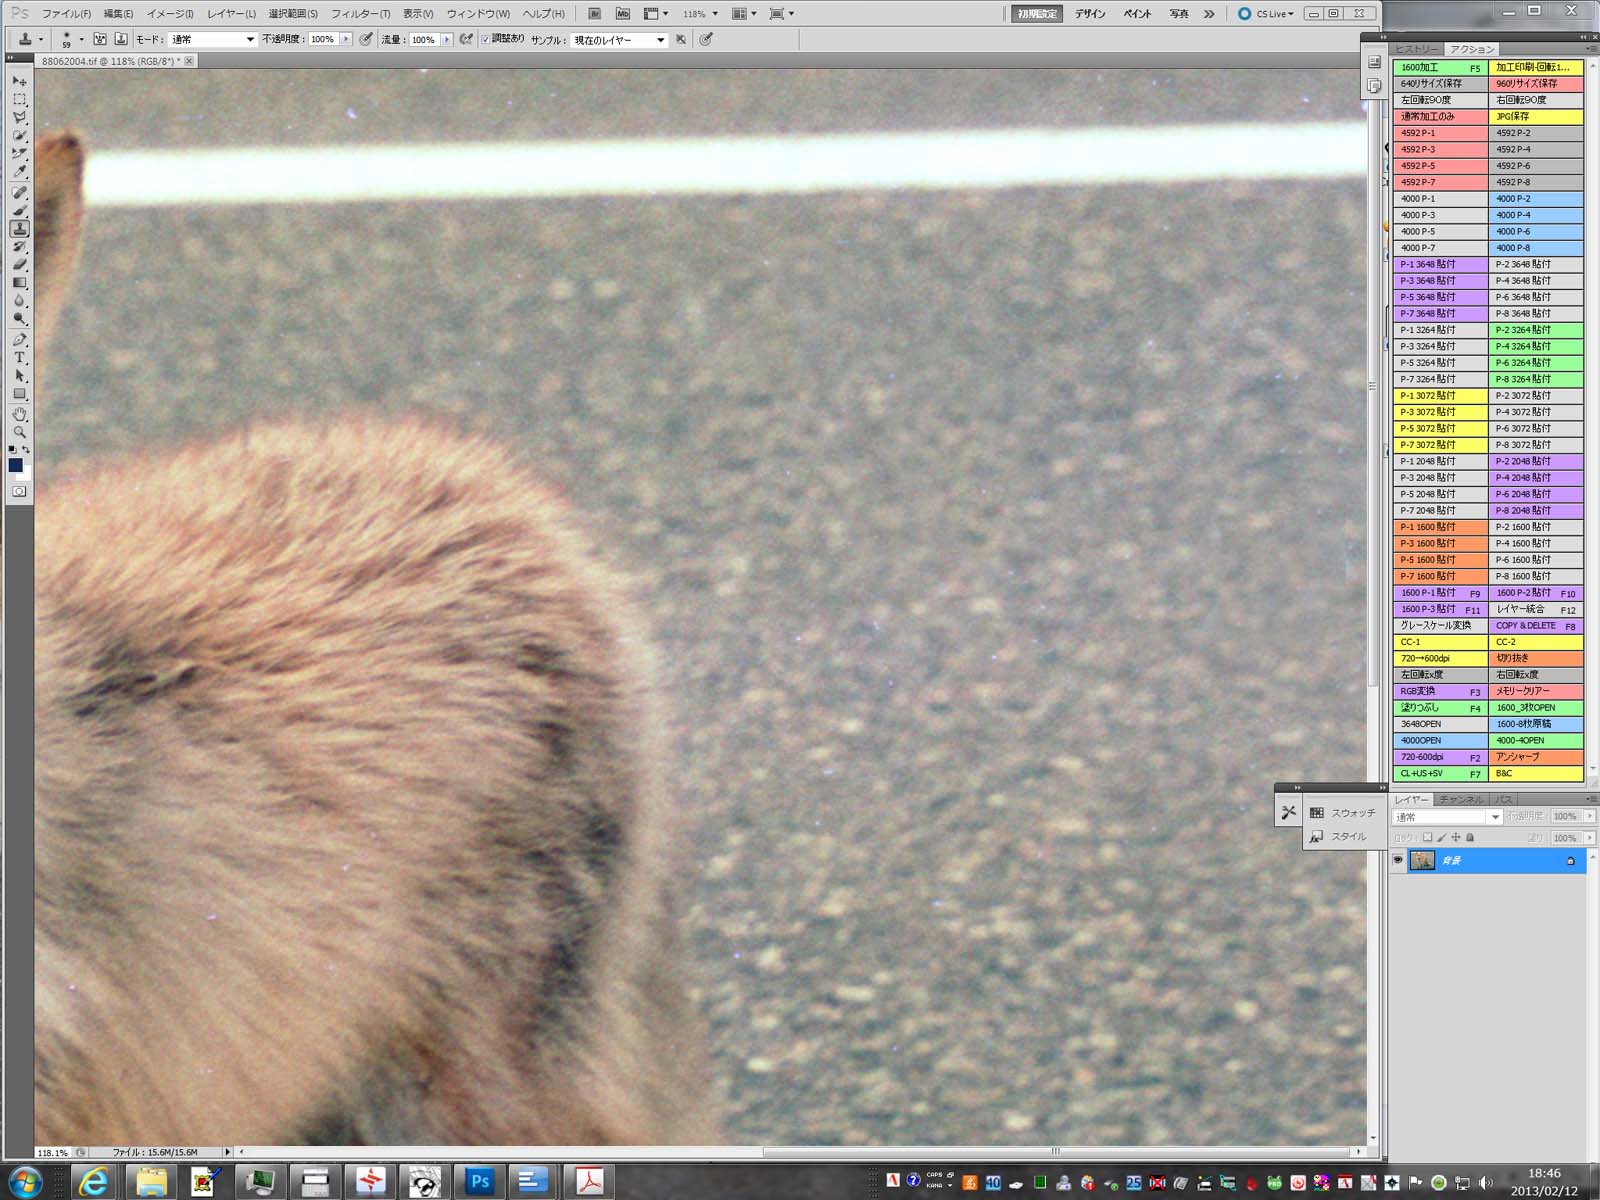Image resolution: width=1600 pixels, height=1200 pixels.
Task: Pick the Healing Brush tool
Action: click(x=19, y=192)
